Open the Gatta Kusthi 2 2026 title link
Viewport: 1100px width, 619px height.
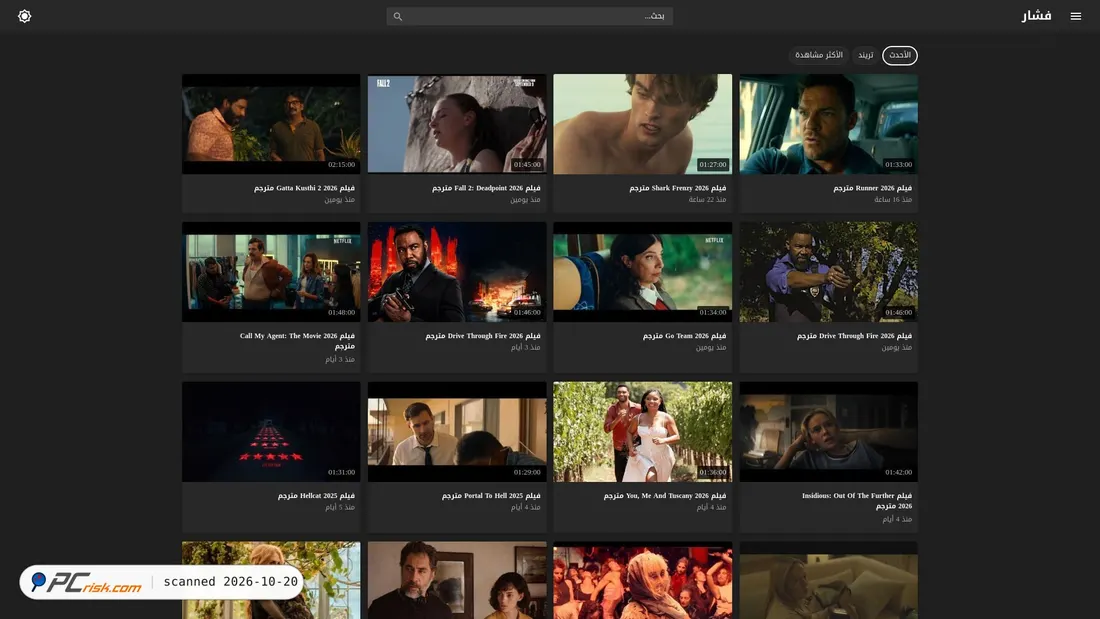[304, 188]
